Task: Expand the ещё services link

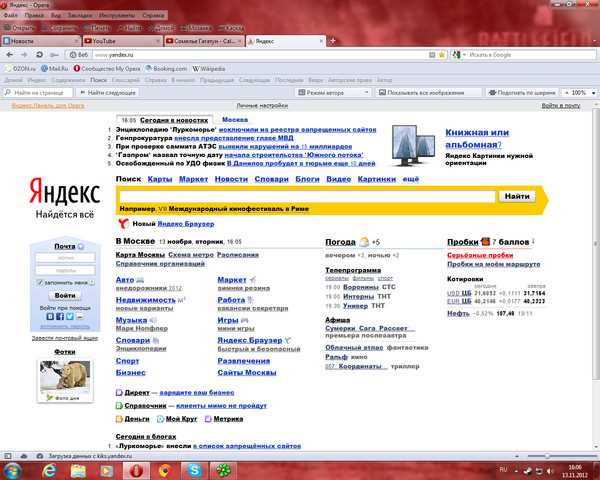Action: click(411, 179)
